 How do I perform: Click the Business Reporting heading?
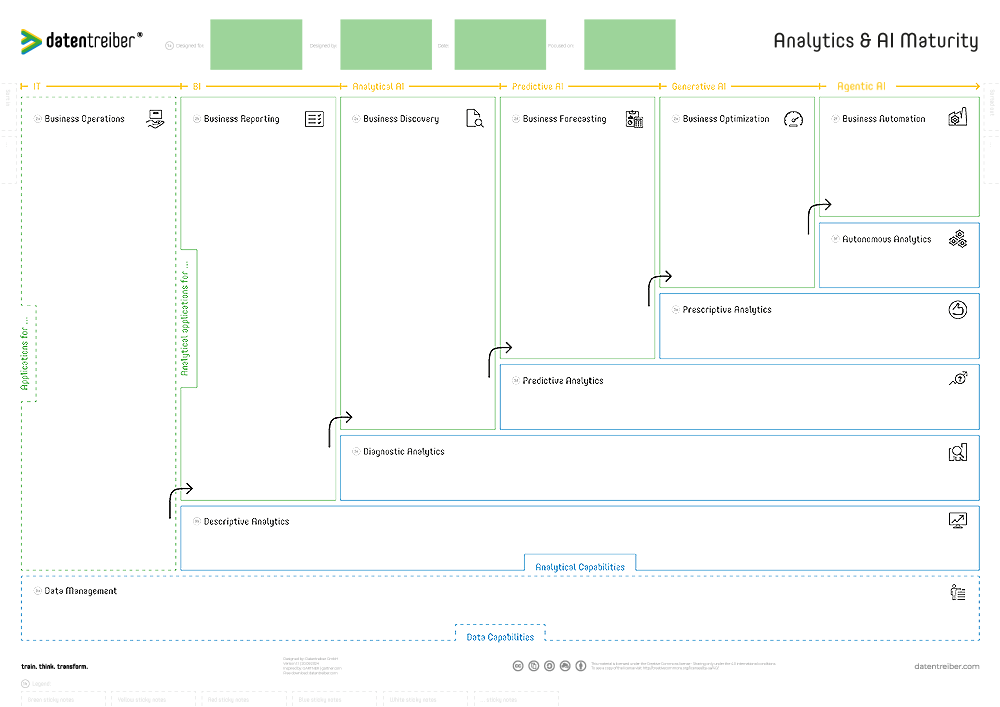click(242, 119)
